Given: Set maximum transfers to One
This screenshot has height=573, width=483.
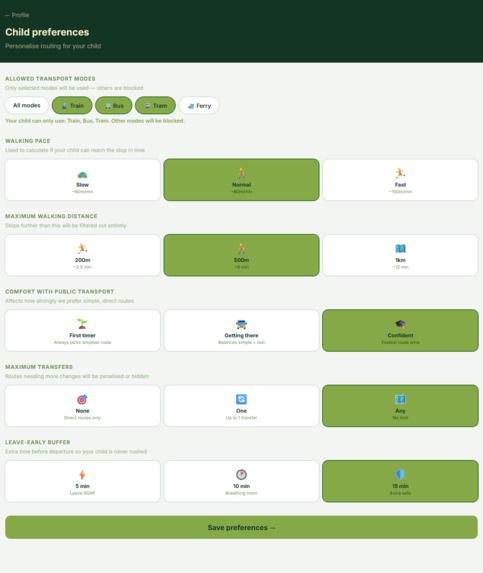Looking at the screenshot, I should pos(242,406).
